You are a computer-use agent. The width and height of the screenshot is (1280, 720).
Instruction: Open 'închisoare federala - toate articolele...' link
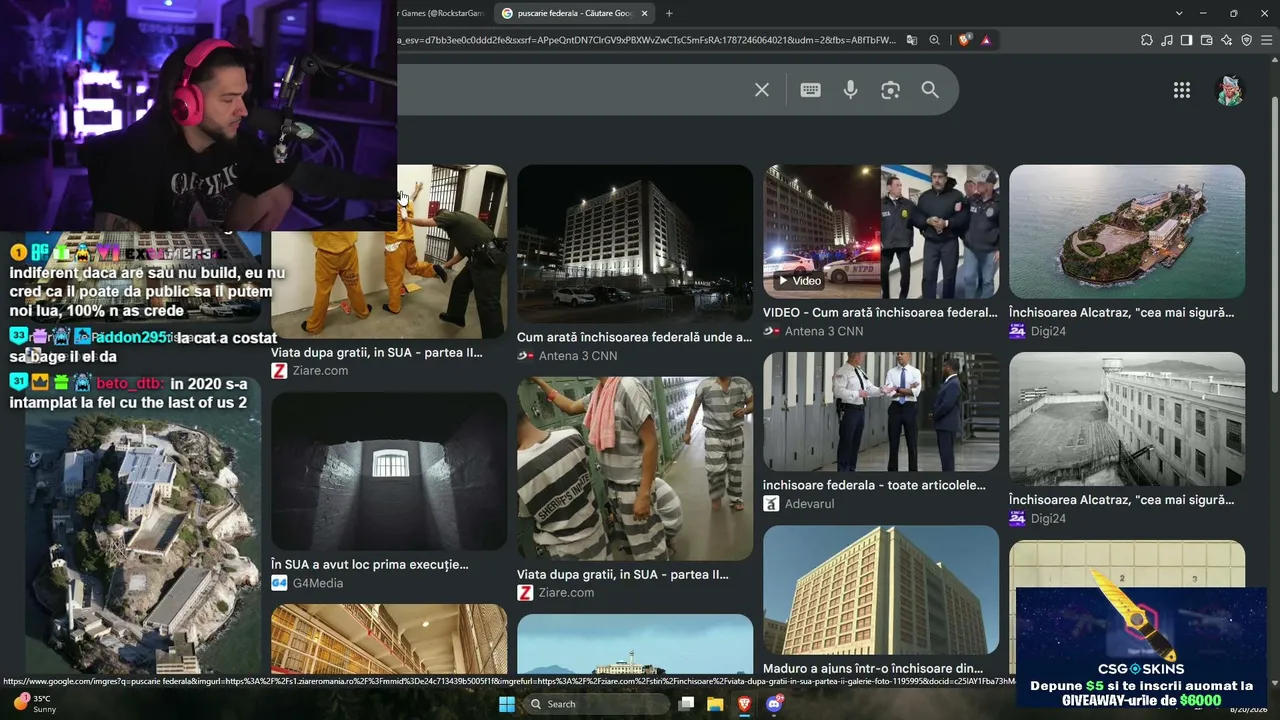click(x=874, y=485)
